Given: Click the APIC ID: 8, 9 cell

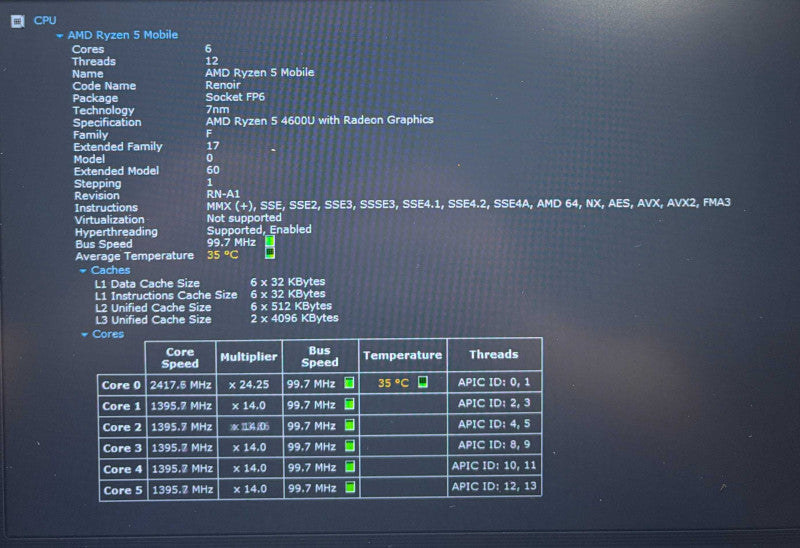Looking at the screenshot, I should pyautogui.click(x=494, y=444).
